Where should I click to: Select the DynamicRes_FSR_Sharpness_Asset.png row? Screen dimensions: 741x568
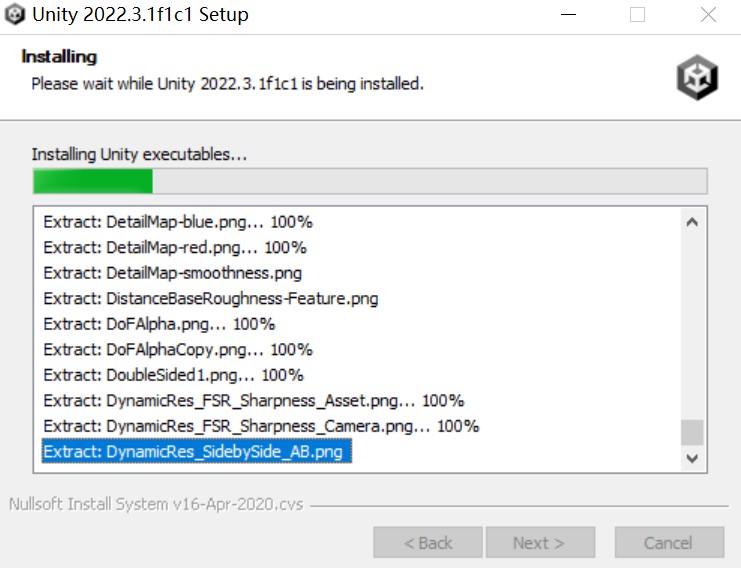[x=254, y=400]
